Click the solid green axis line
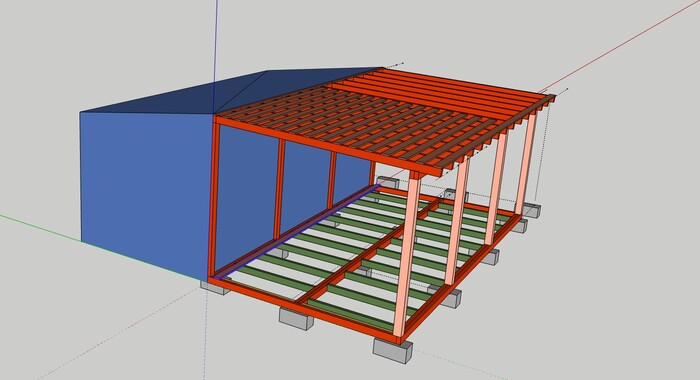This screenshot has width=700, height=380. pos(40,227)
